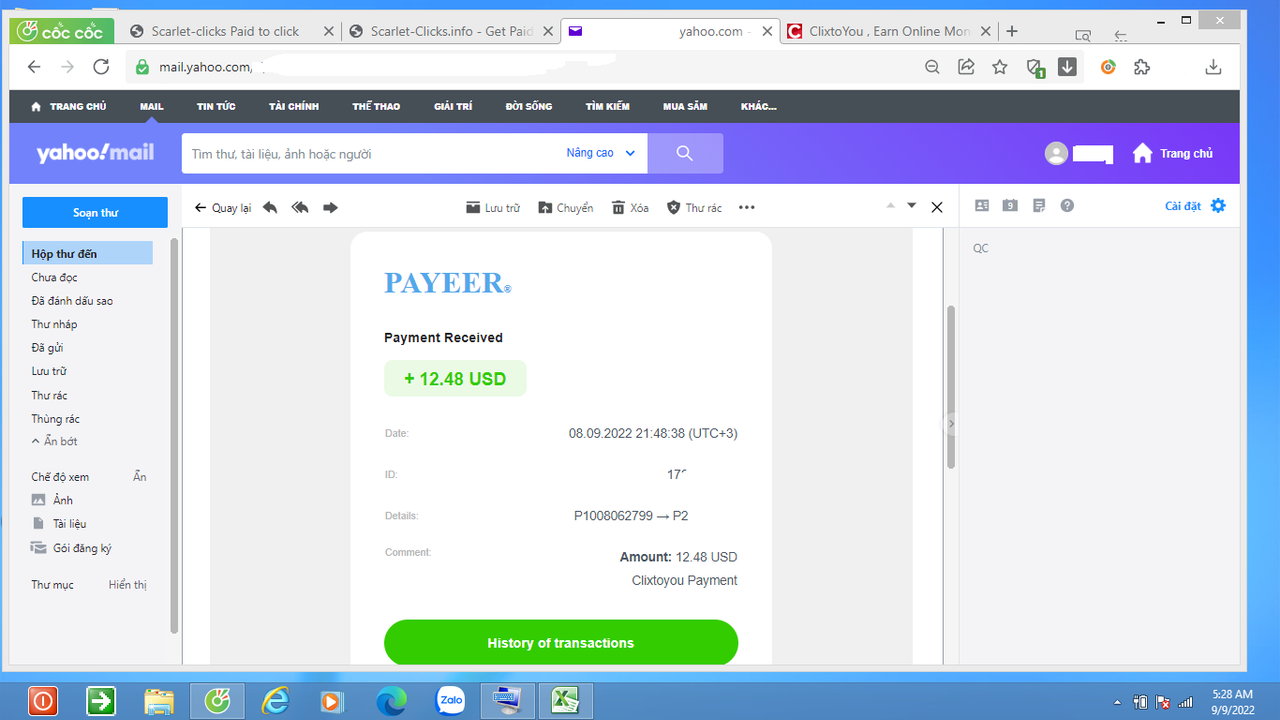Open the notepad icon in right panel
Viewport: 1280px width, 720px height.
click(1039, 205)
